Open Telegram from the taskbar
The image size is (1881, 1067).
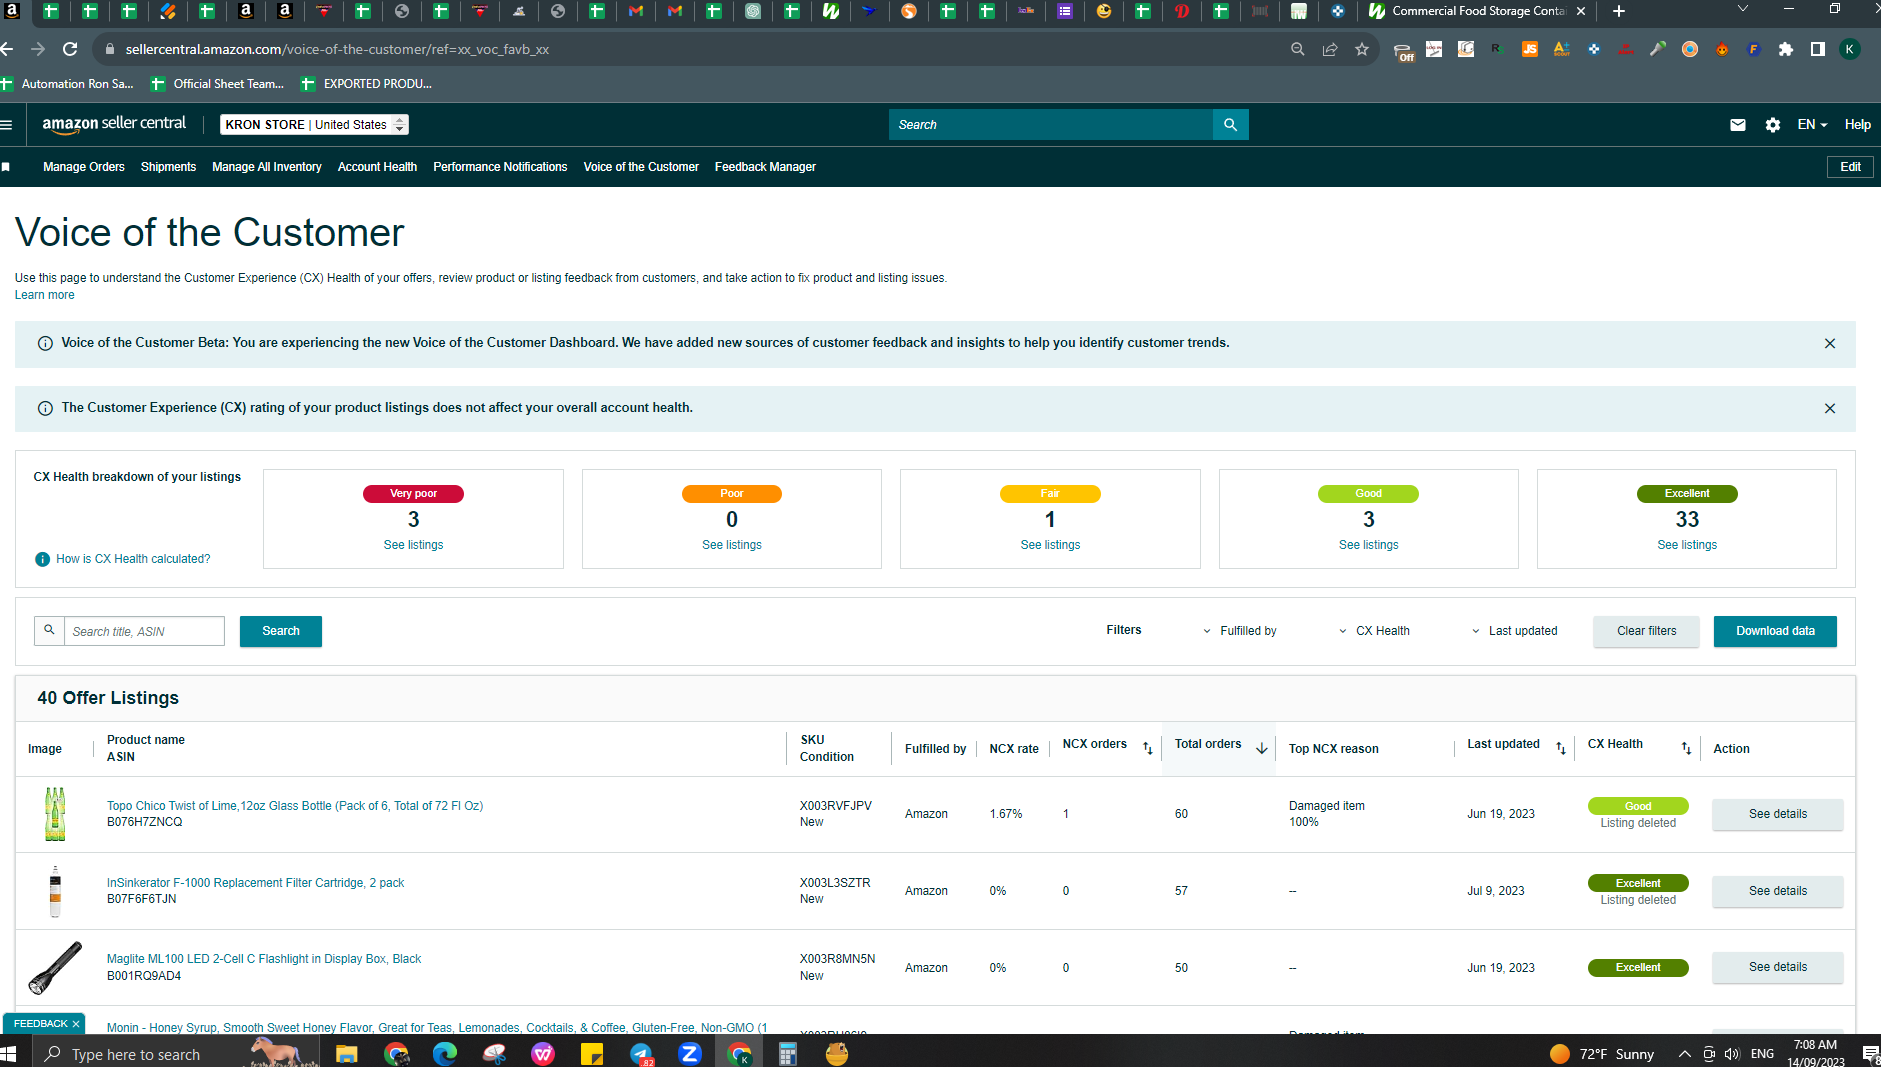pyautogui.click(x=641, y=1053)
